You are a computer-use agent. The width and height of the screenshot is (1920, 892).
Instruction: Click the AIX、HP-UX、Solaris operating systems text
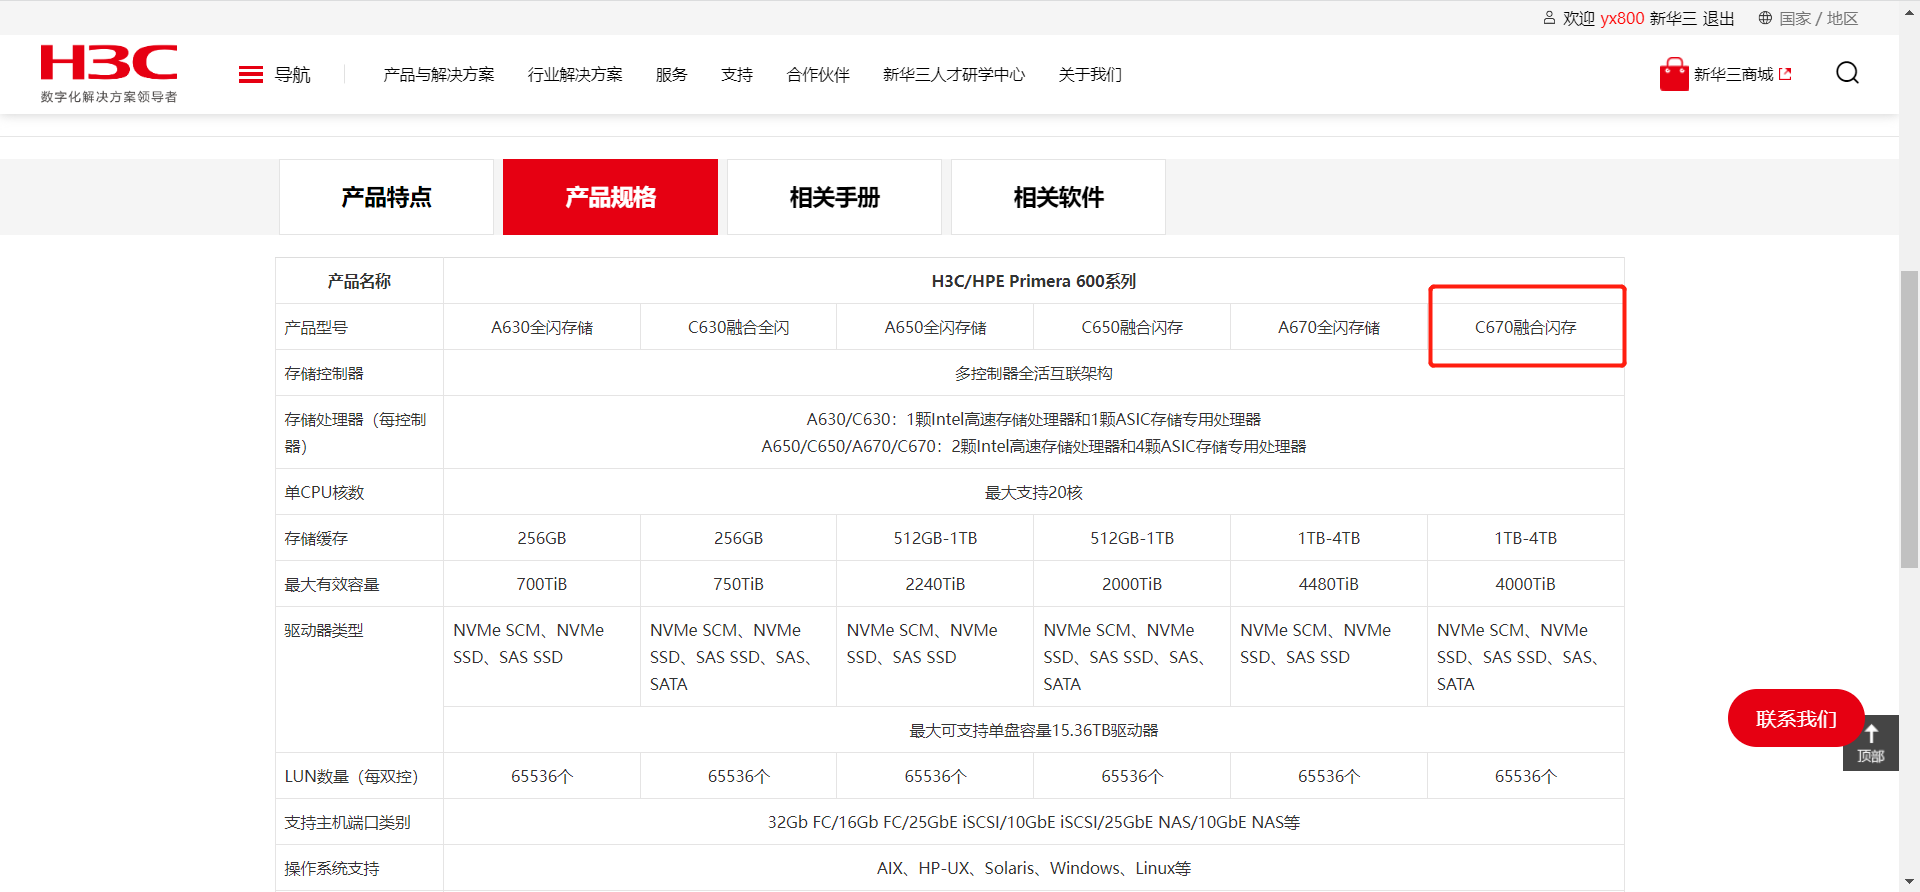[1034, 868]
